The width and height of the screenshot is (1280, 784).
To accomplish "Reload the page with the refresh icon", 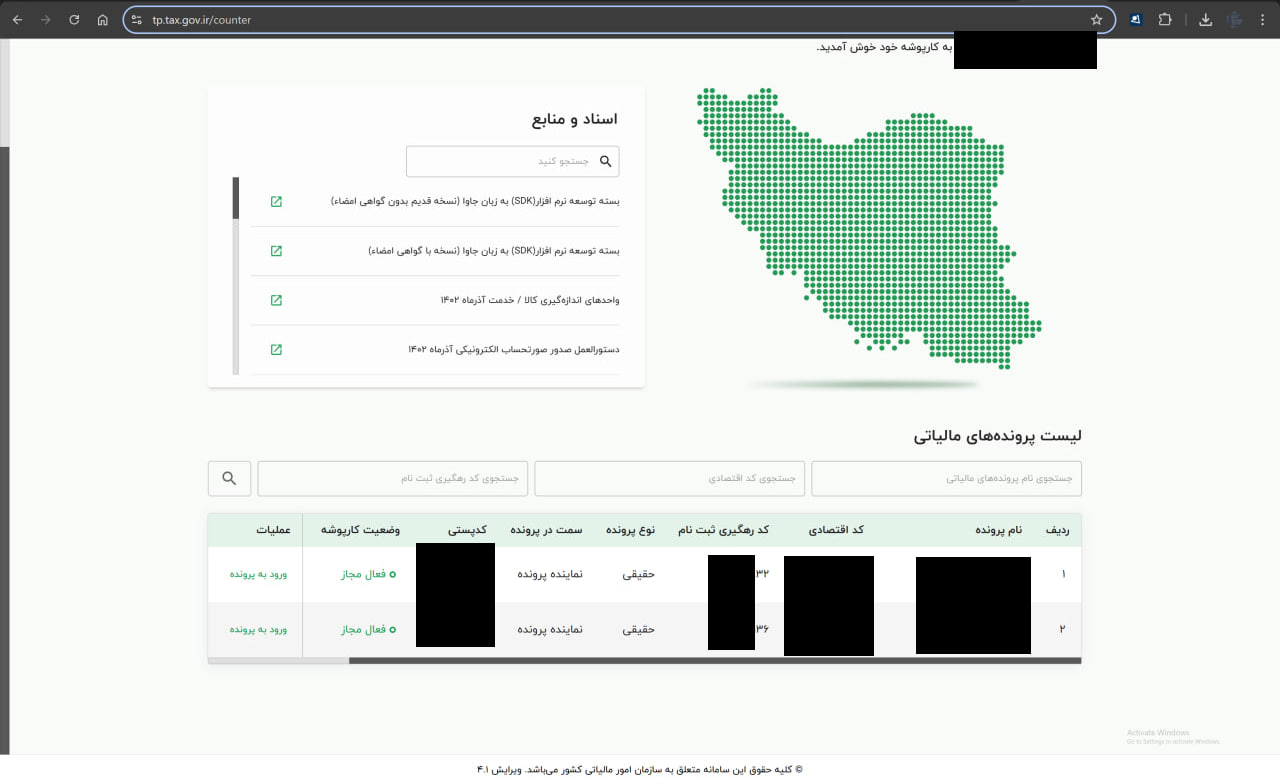I will coord(74,19).
